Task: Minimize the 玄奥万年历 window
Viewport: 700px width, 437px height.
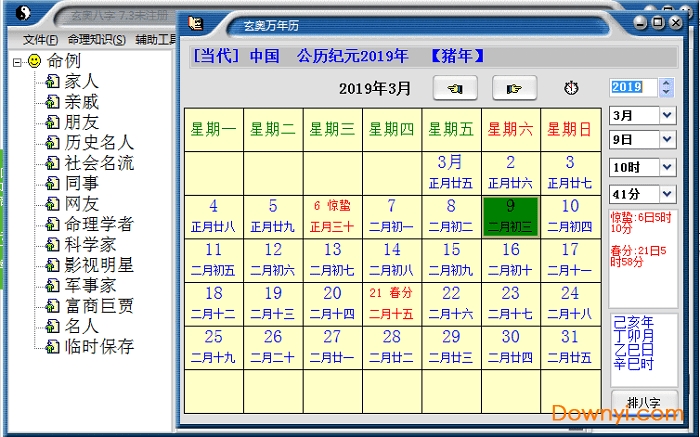Action: 640,22
